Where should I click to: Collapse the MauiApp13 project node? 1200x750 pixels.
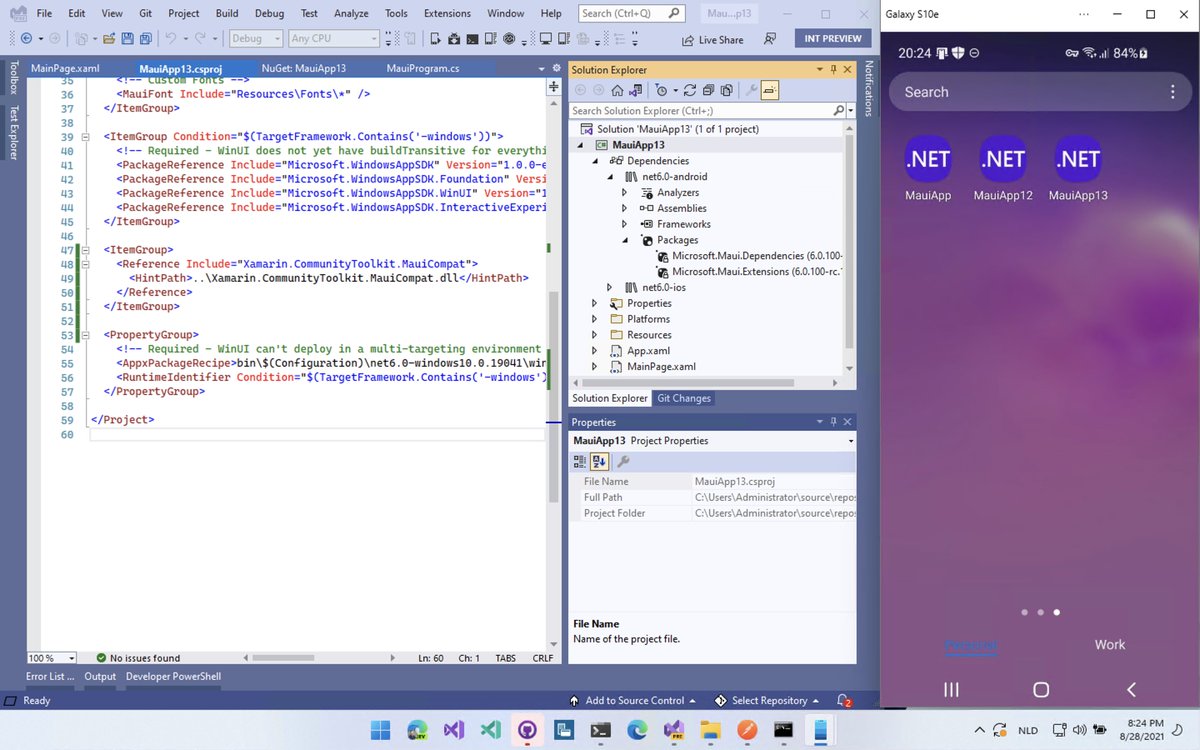(581, 145)
